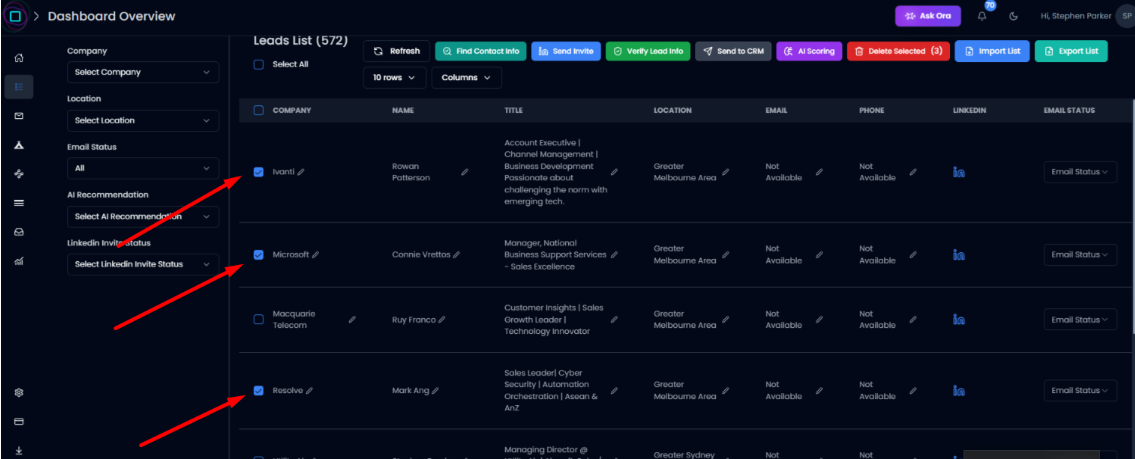Tick the Select All checkbox
This screenshot has width=1135, height=459.
click(x=258, y=64)
